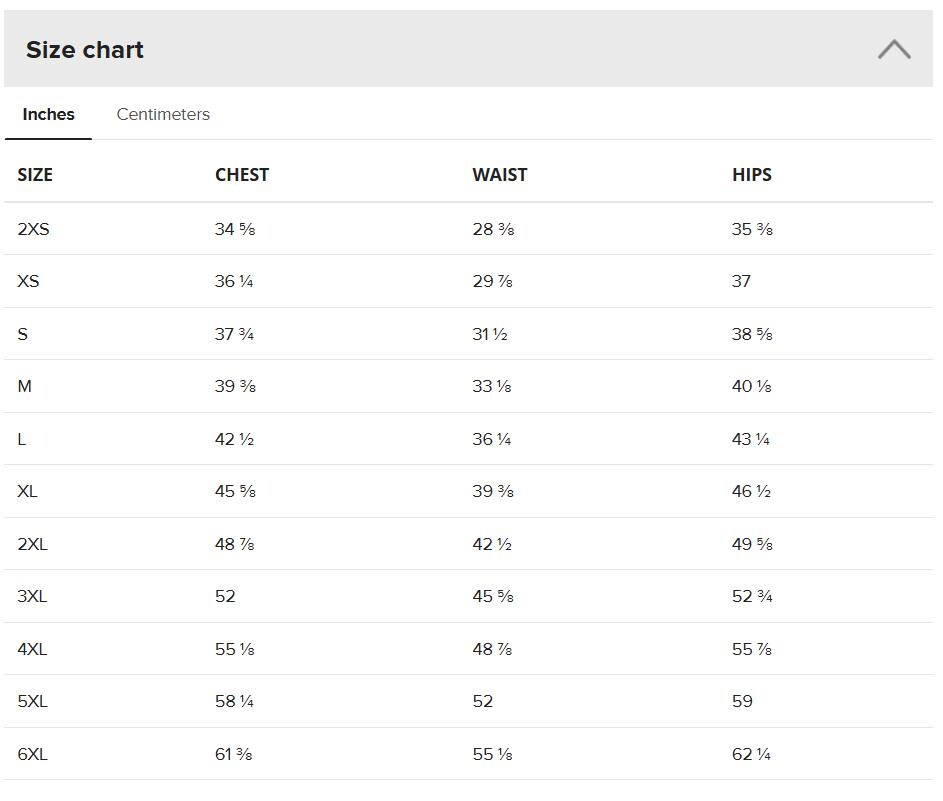
Task: Click the 31 ½ waist value for S
Action: (x=490, y=334)
